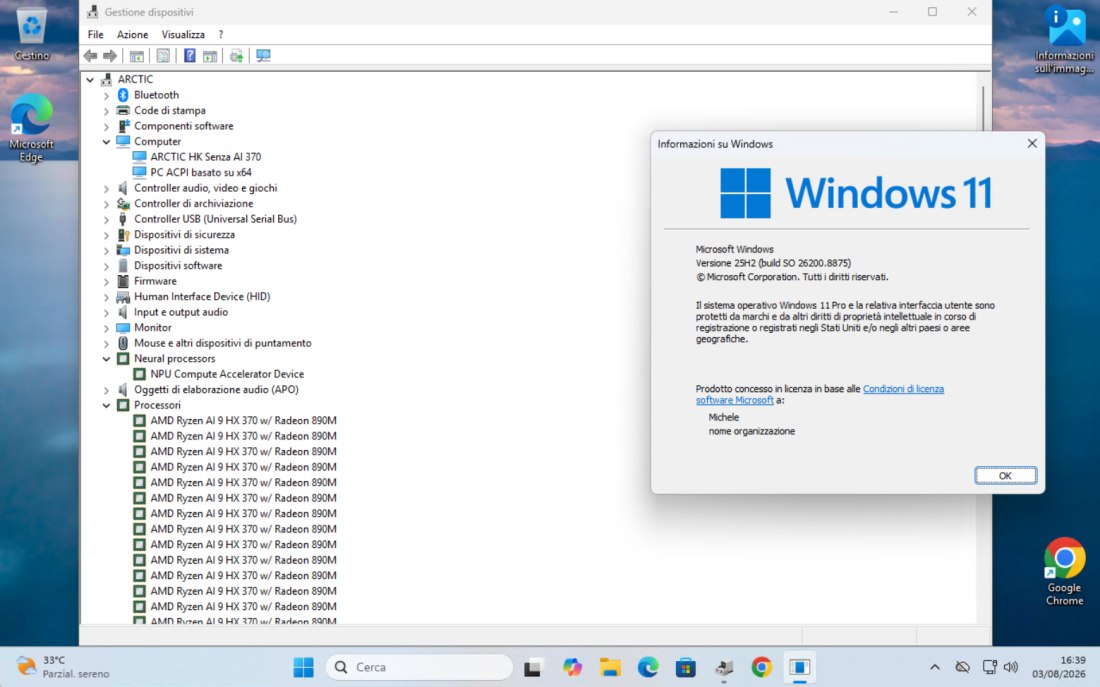1100x687 pixels.
Task: Expand the Dispositivi di sistema category
Action: coord(106,250)
